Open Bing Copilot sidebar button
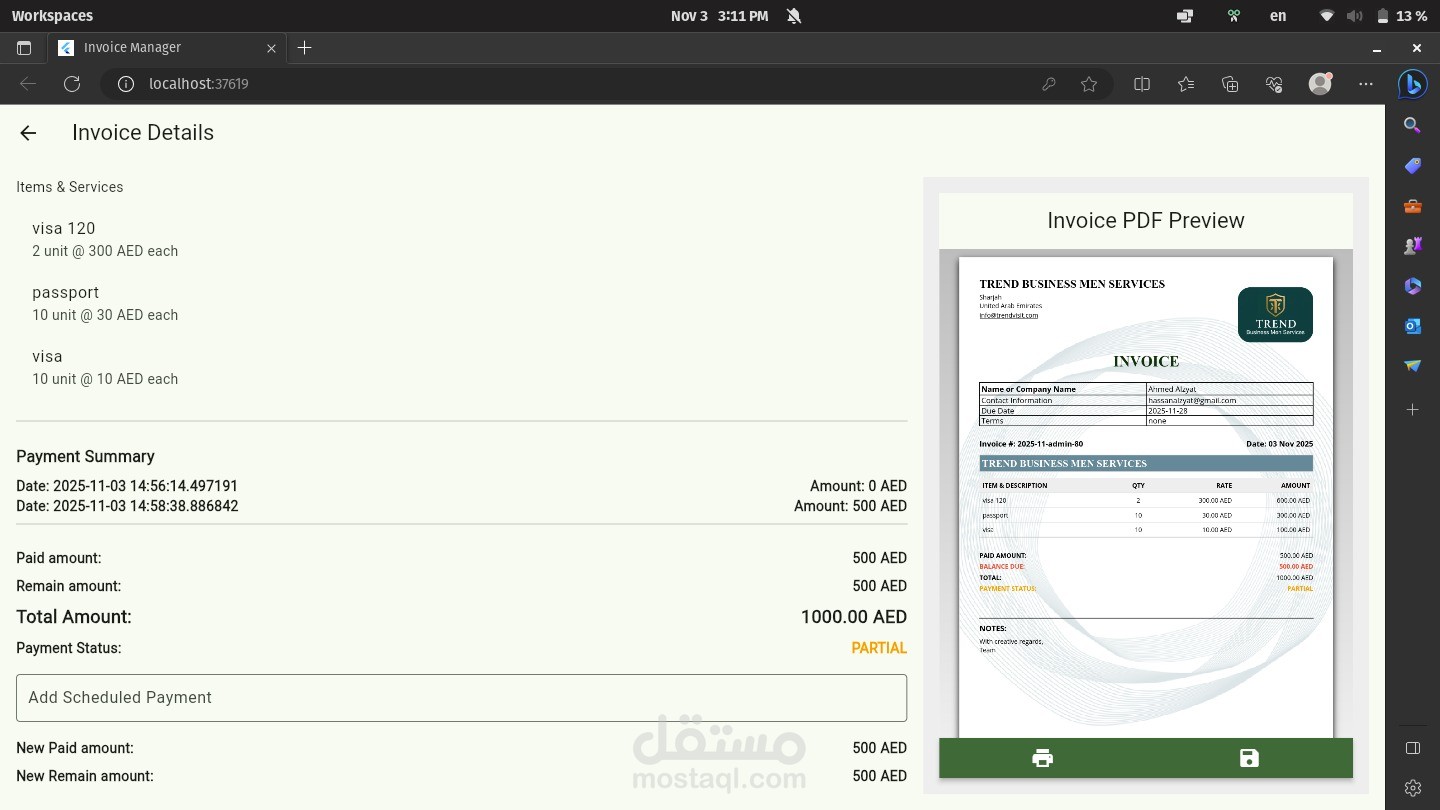1440x810 pixels. 1412,85
